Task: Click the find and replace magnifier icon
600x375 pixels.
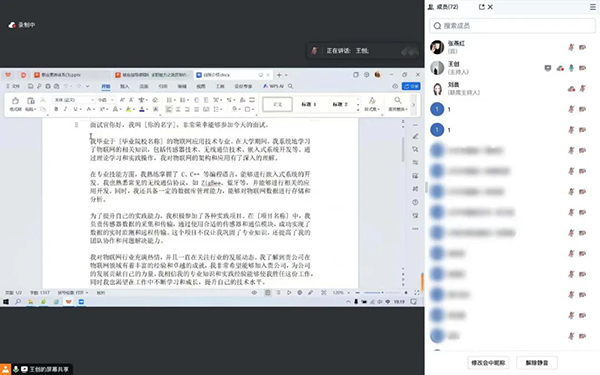Action: tap(398, 103)
